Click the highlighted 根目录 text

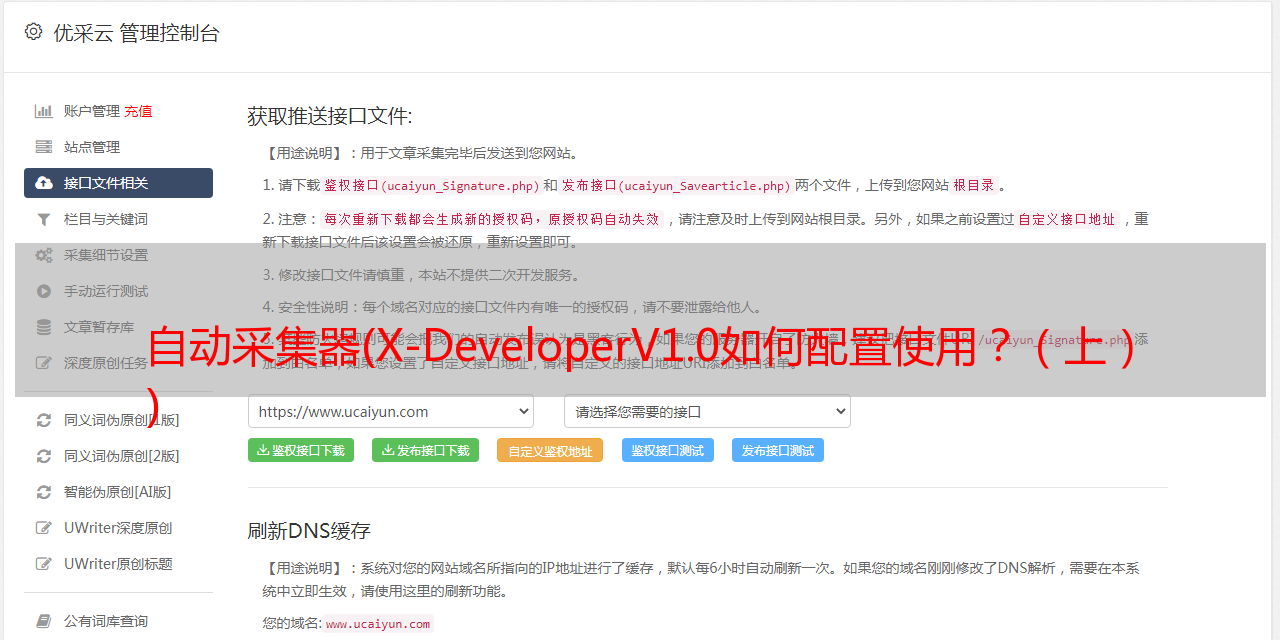pos(974,185)
